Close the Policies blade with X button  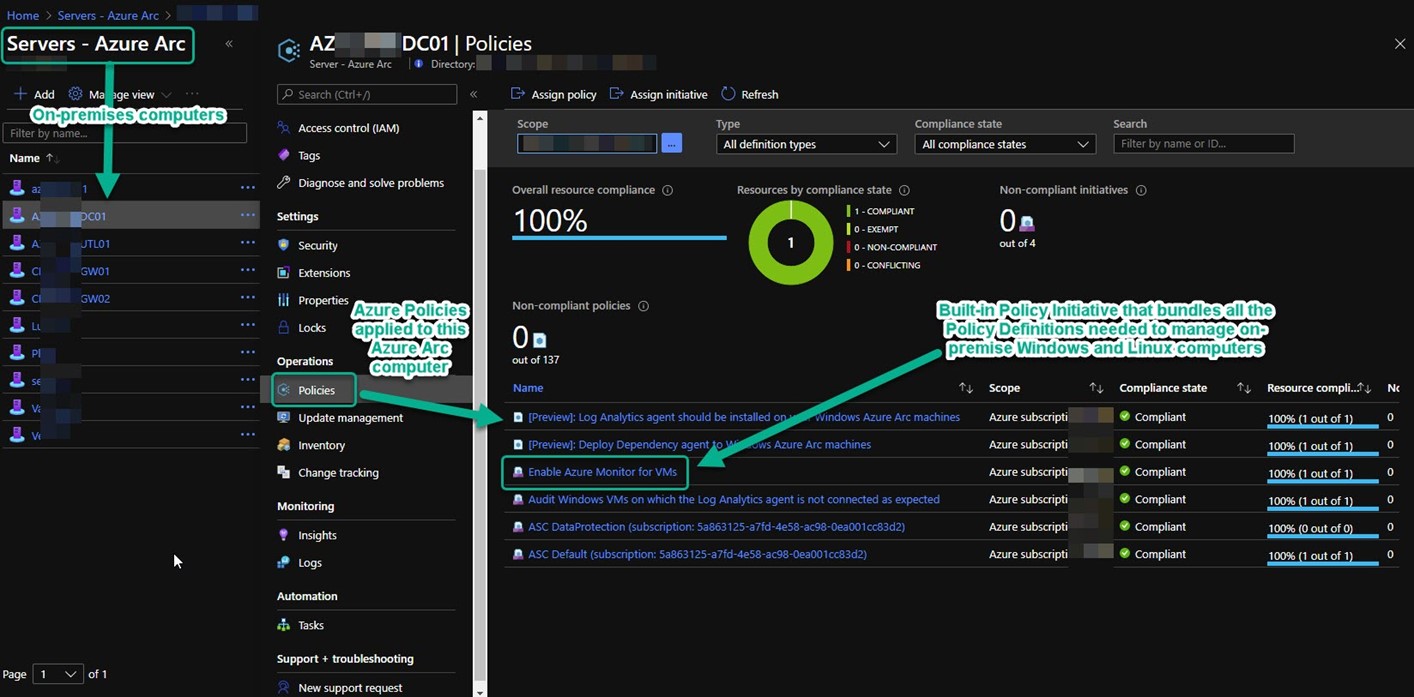(x=1399, y=44)
